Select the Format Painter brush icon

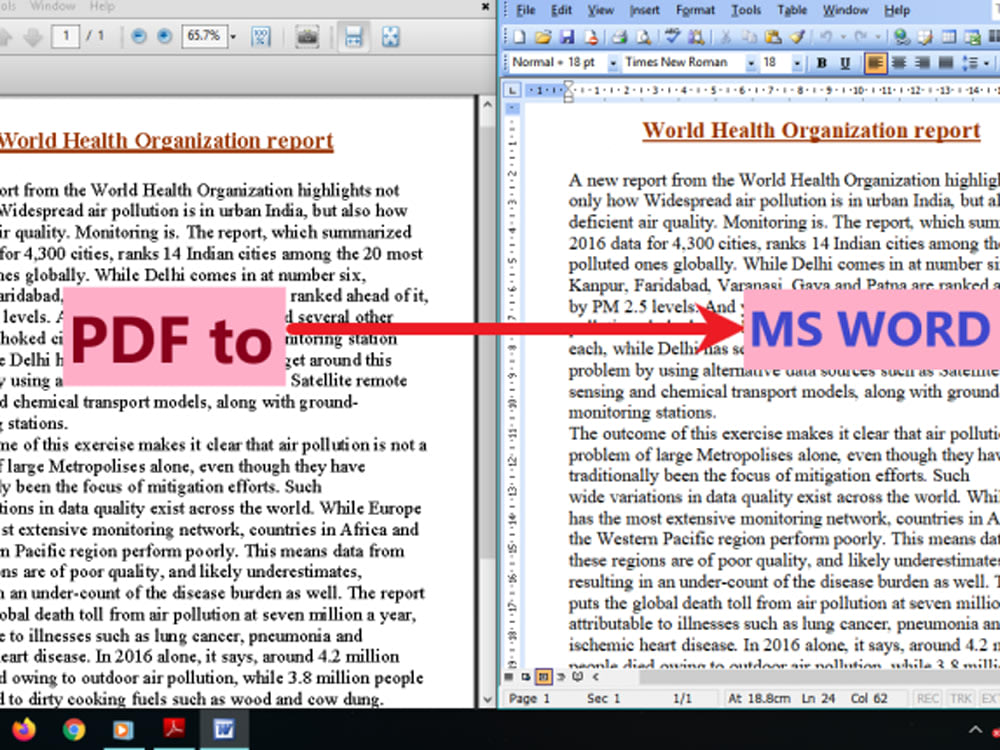(x=797, y=37)
